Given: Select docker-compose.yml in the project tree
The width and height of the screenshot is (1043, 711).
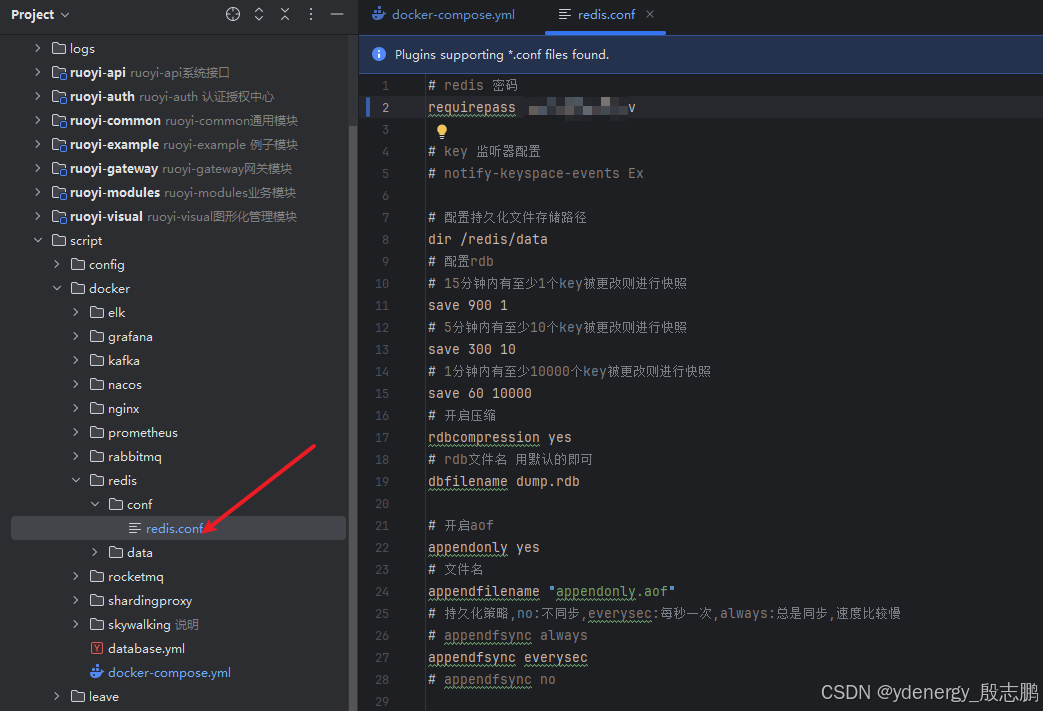Looking at the screenshot, I should tap(169, 673).
